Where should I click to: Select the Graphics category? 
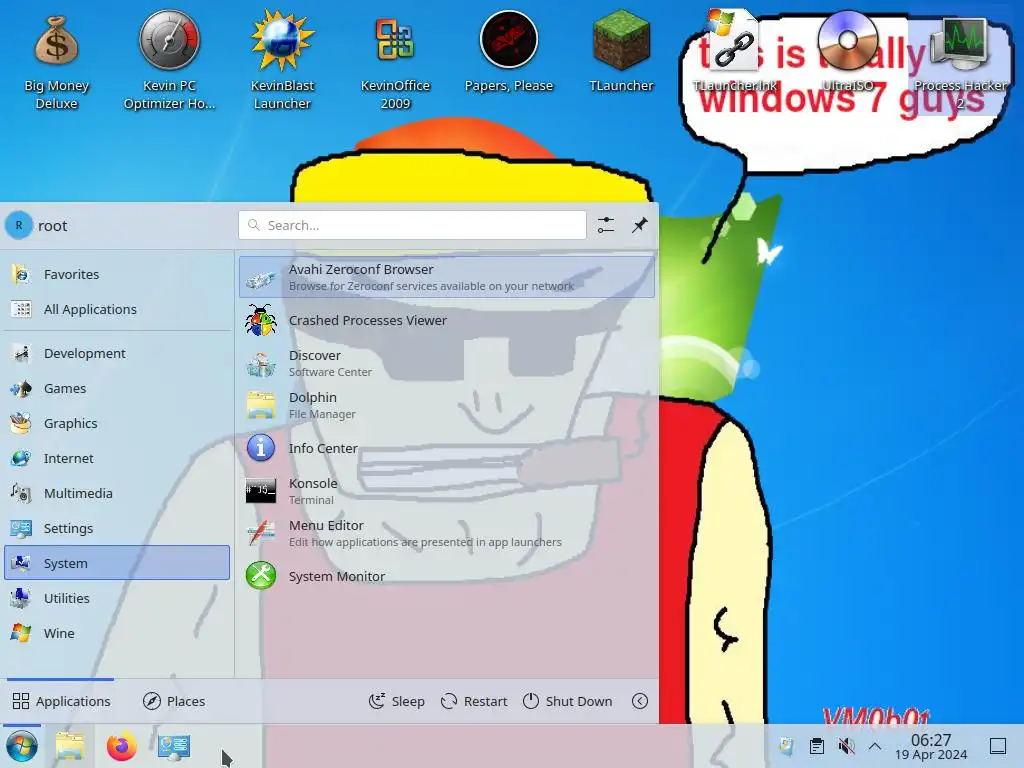pyautogui.click(x=118, y=423)
